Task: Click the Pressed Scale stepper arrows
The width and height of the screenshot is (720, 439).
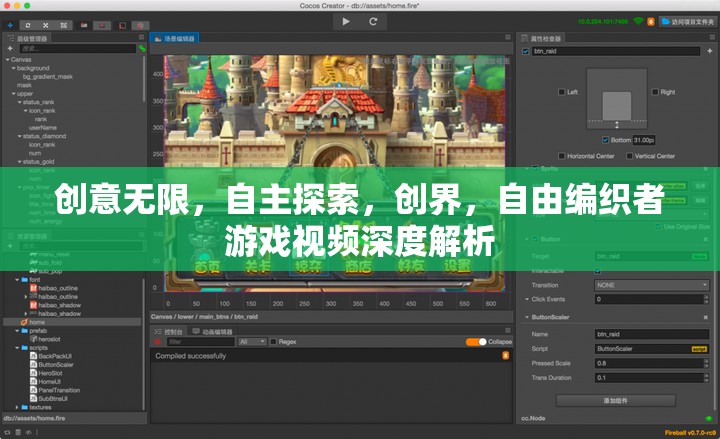Action: coord(706,363)
